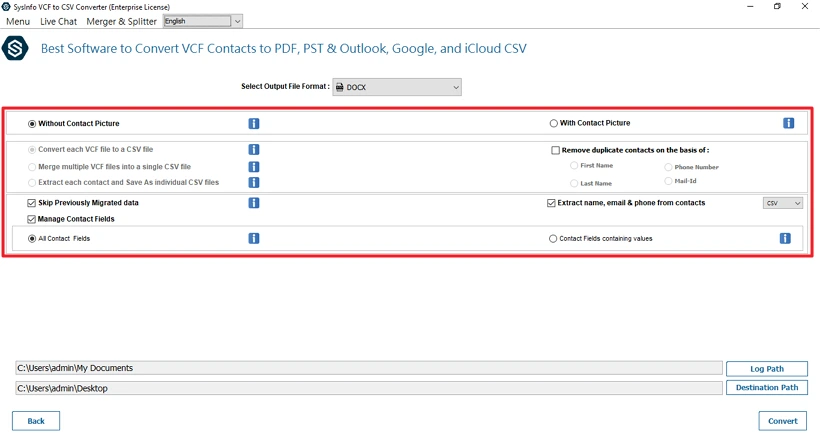Toggle Extract name, email & phone checkbox

pos(551,203)
